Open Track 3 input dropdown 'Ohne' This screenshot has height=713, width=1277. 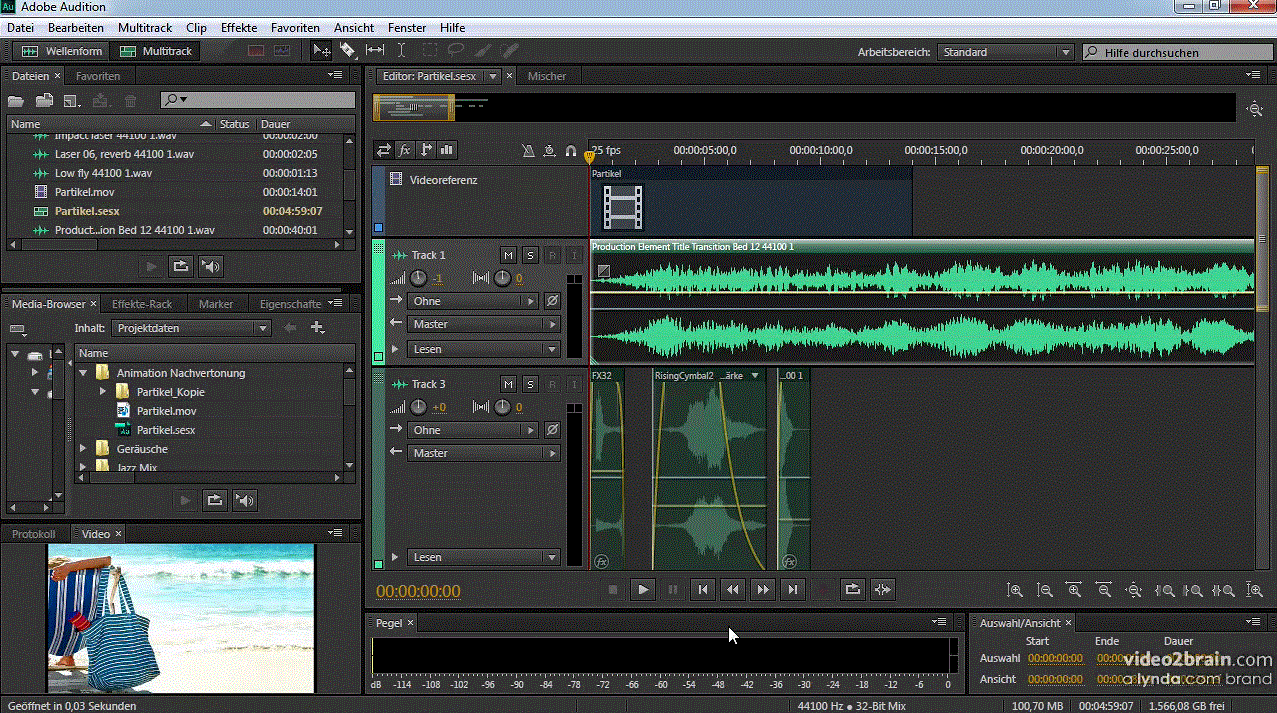(472, 430)
